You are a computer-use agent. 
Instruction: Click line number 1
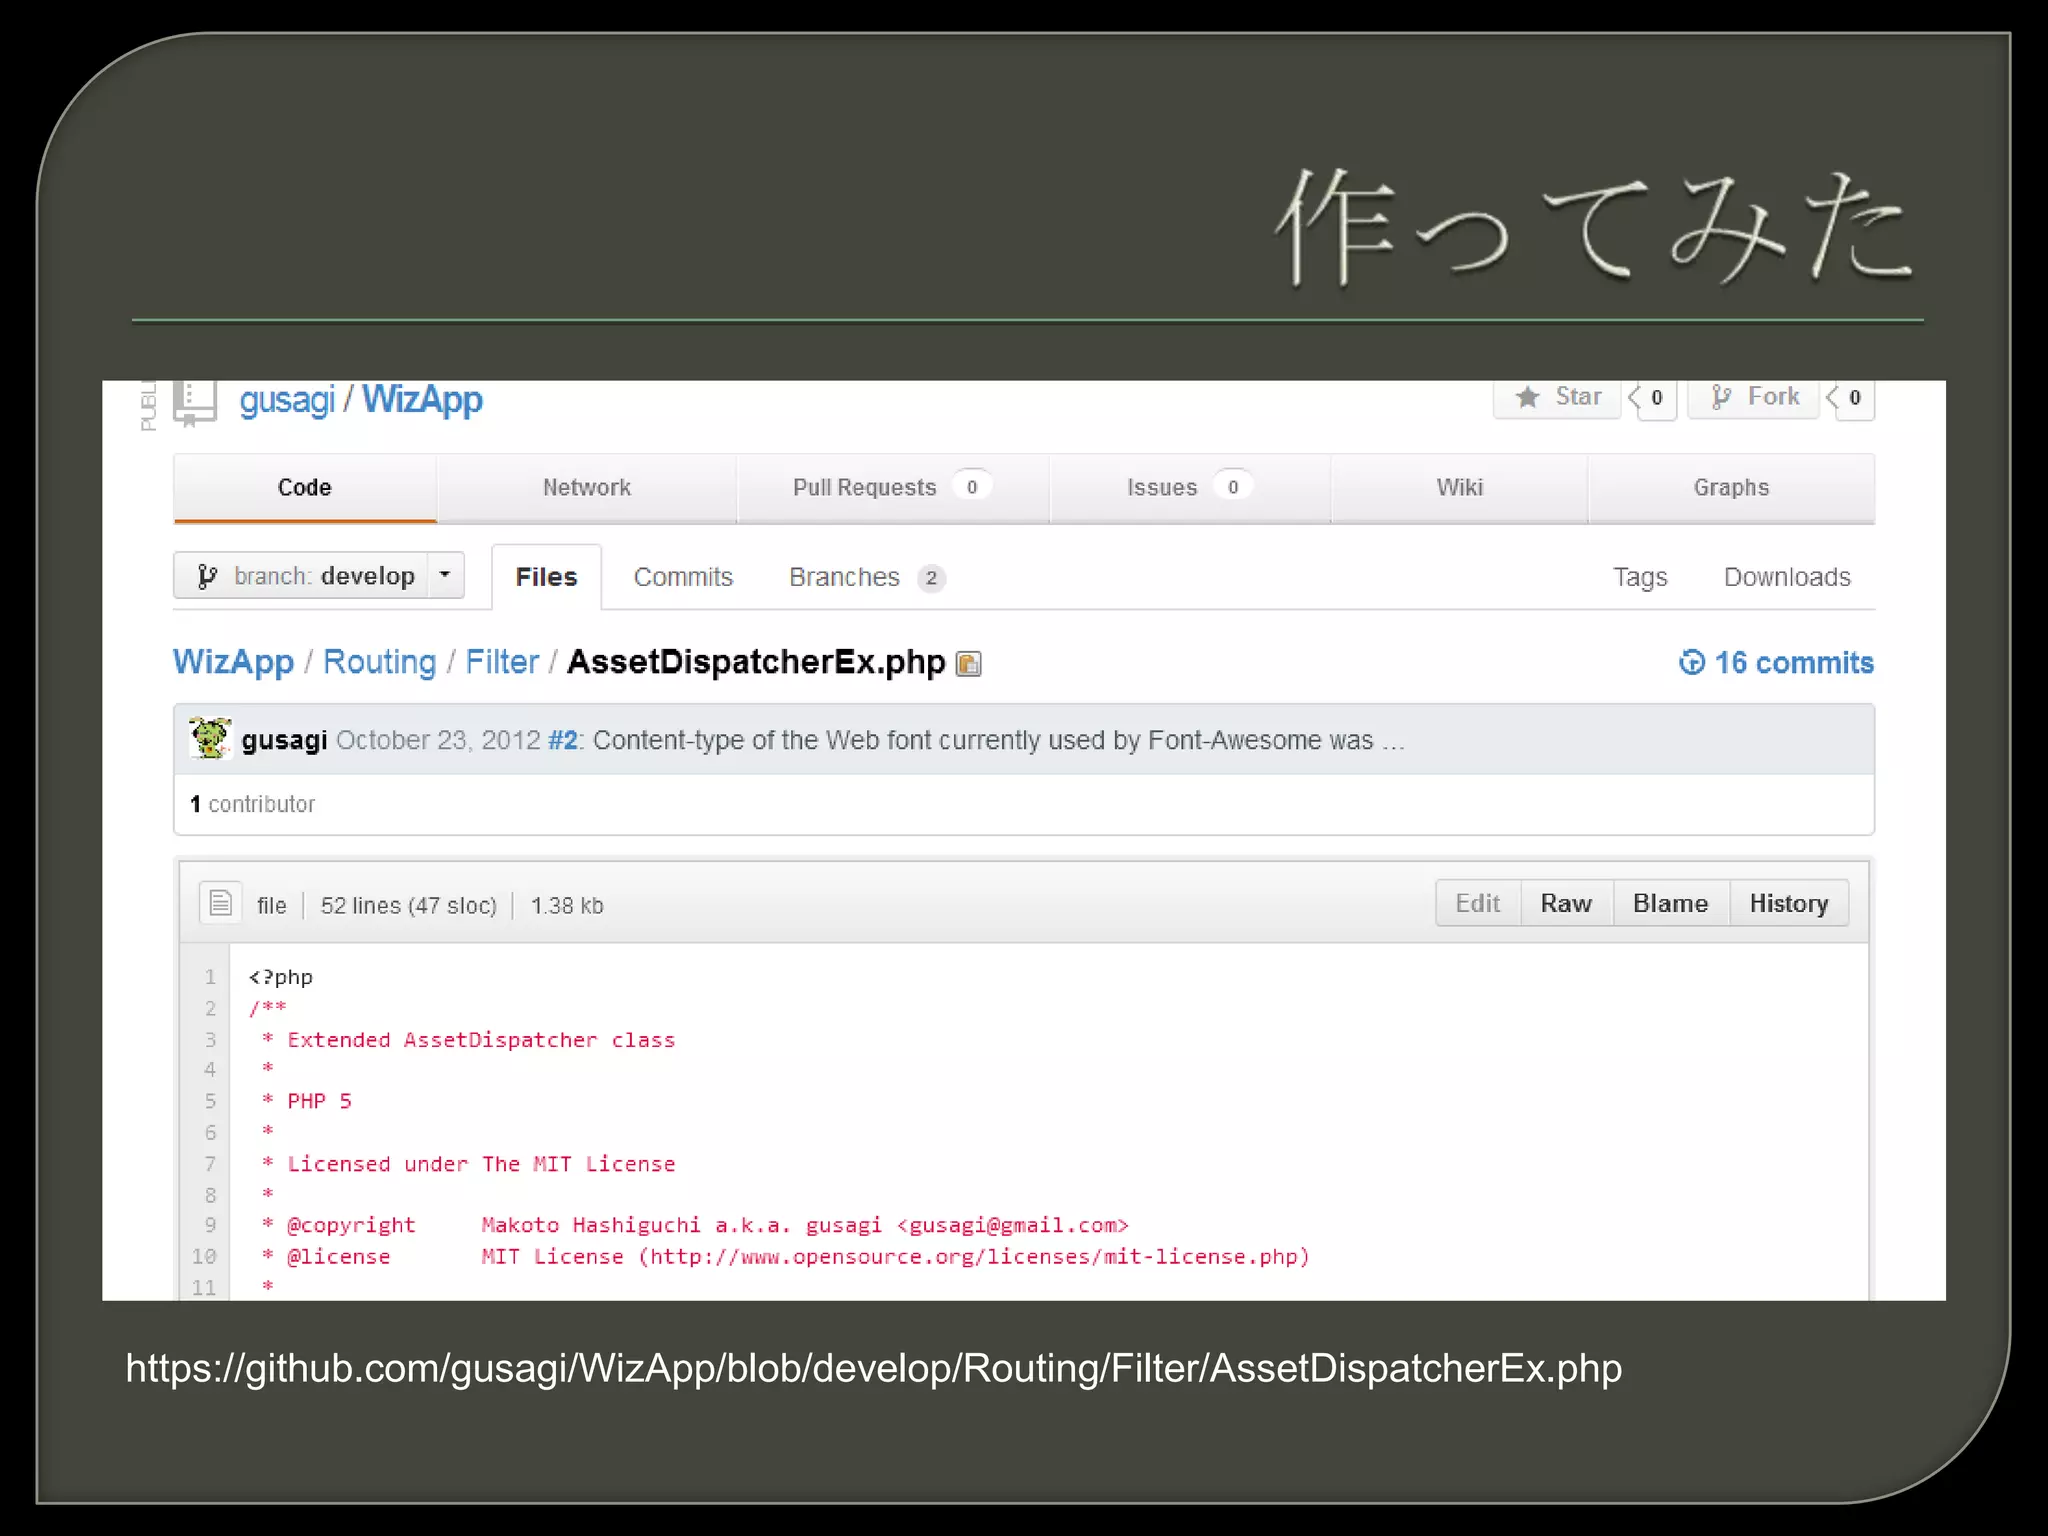click(210, 977)
